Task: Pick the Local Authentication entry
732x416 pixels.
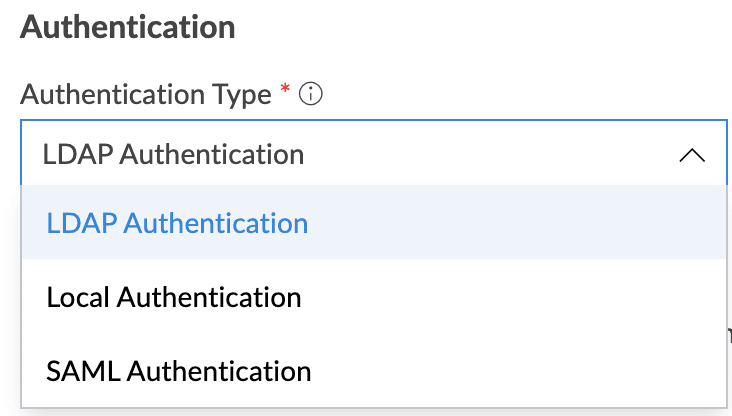Action: pyautogui.click(x=174, y=297)
